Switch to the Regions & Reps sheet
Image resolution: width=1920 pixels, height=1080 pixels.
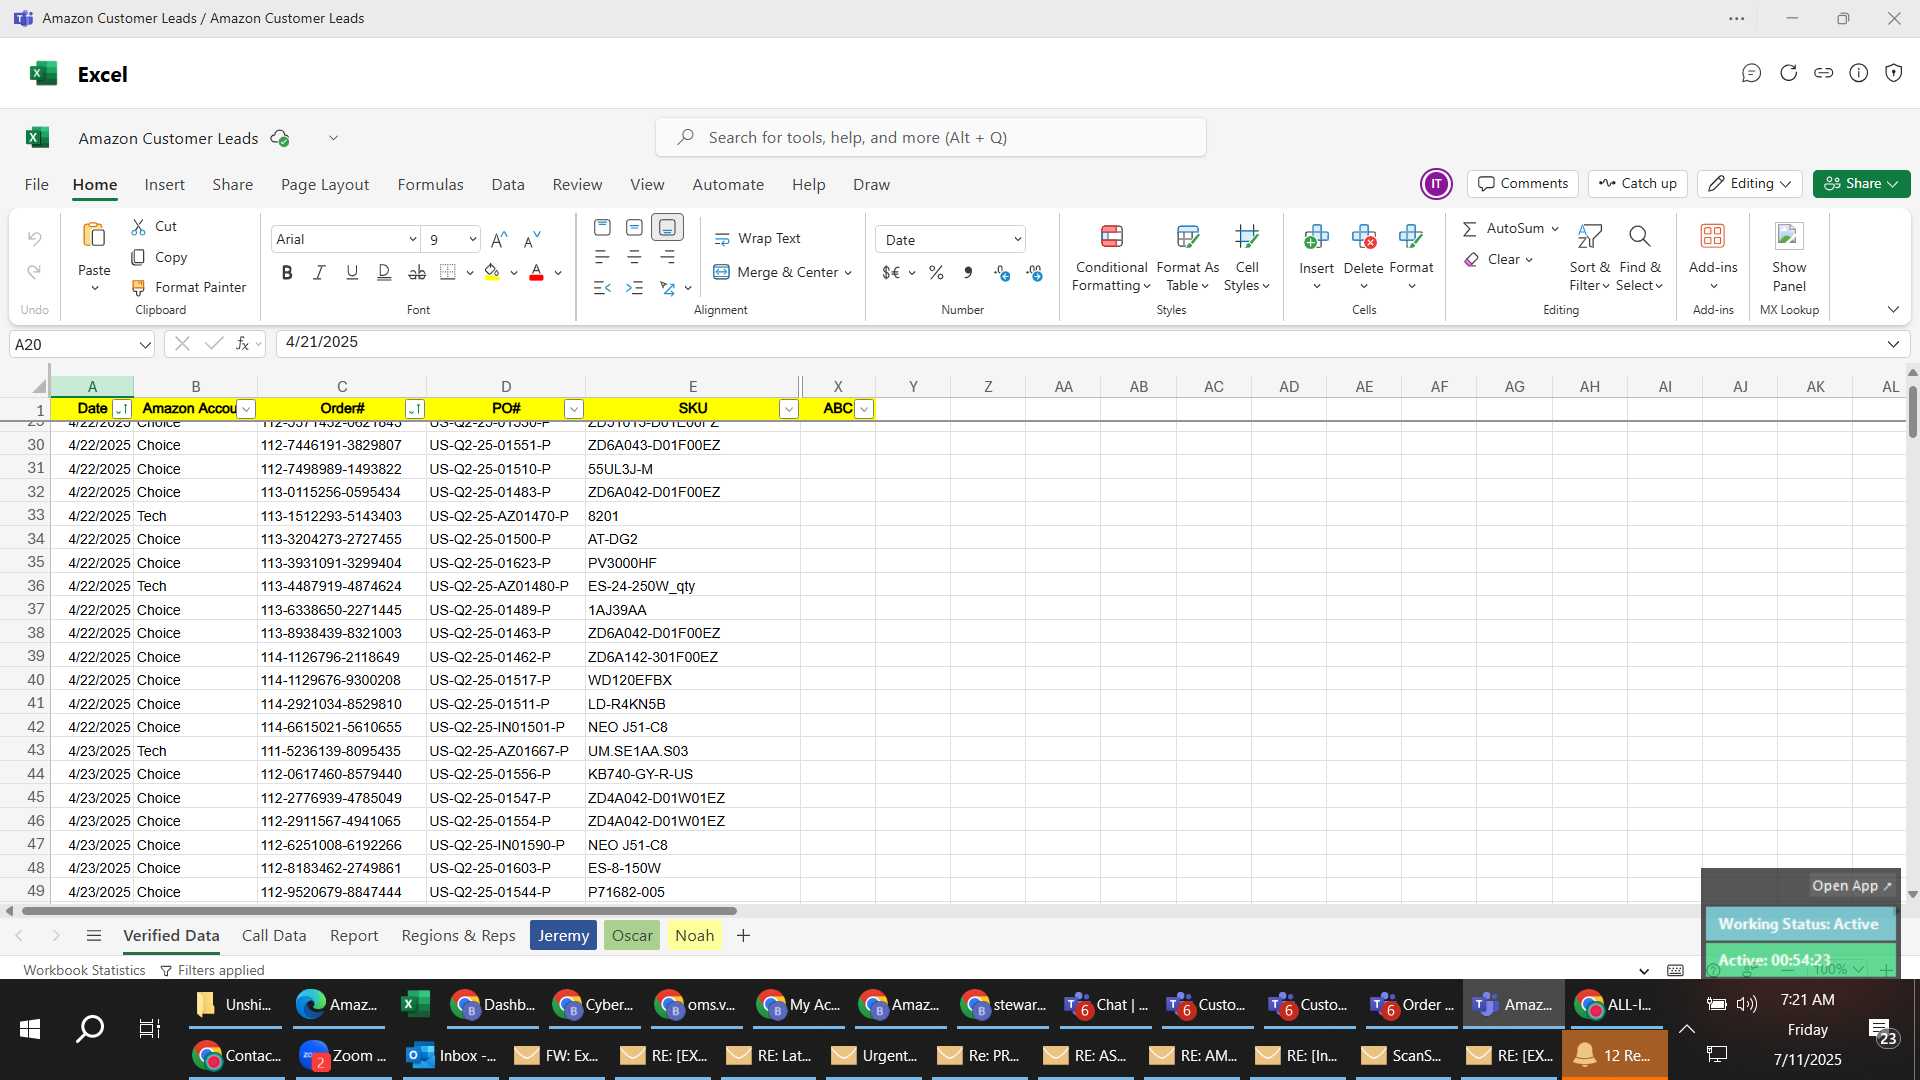pyautogui.click(x=458, y=936)
